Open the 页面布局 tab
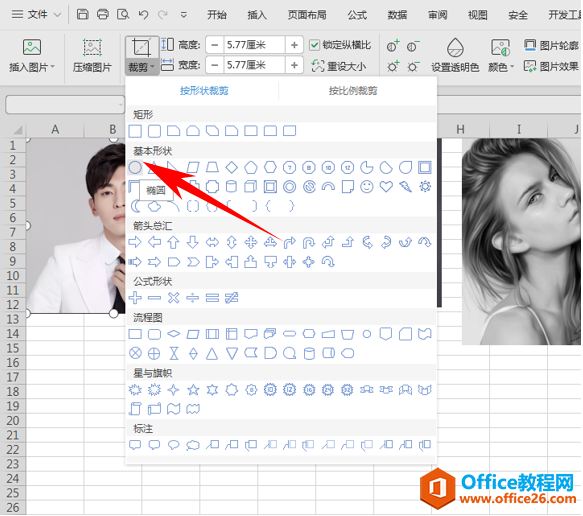The image size is (583, 516). 307,15
